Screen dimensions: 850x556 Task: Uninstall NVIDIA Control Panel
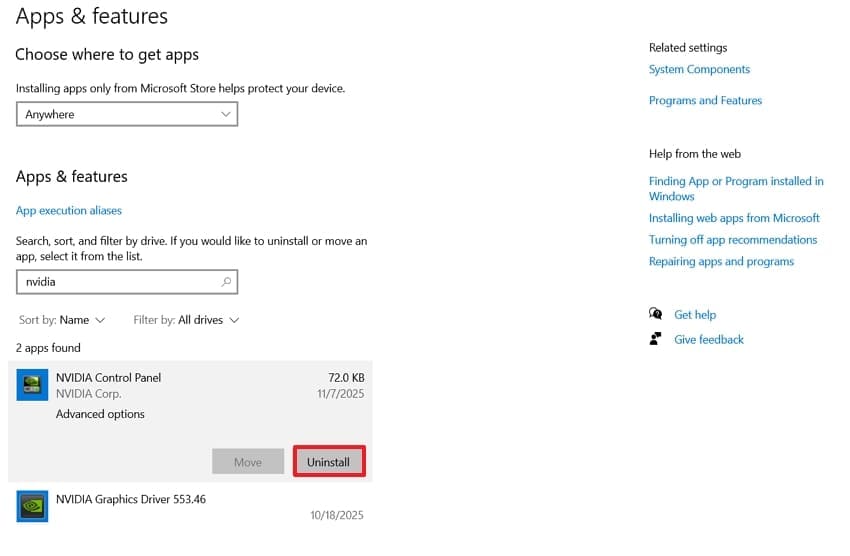(x=329, y=462)
